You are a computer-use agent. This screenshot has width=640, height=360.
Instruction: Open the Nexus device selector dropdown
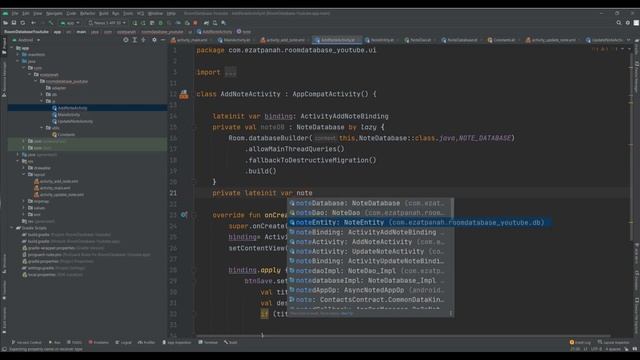coord(107,23)
